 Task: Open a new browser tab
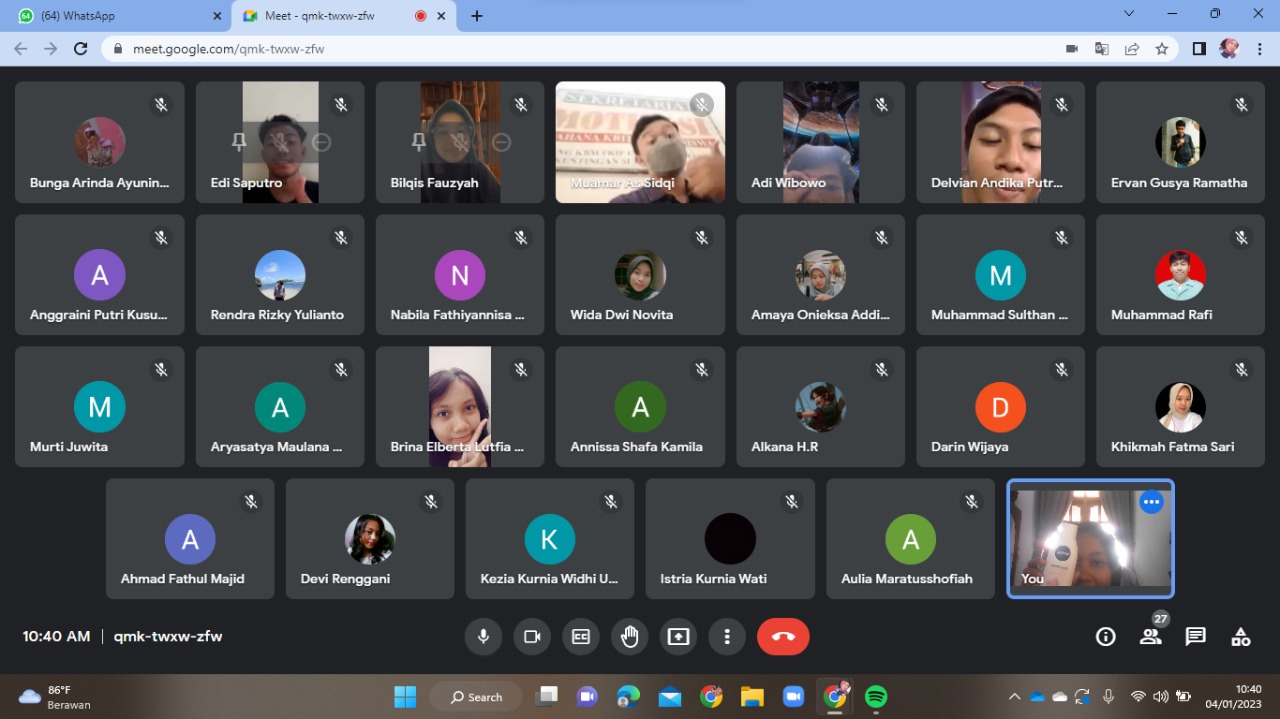[477, 16]
